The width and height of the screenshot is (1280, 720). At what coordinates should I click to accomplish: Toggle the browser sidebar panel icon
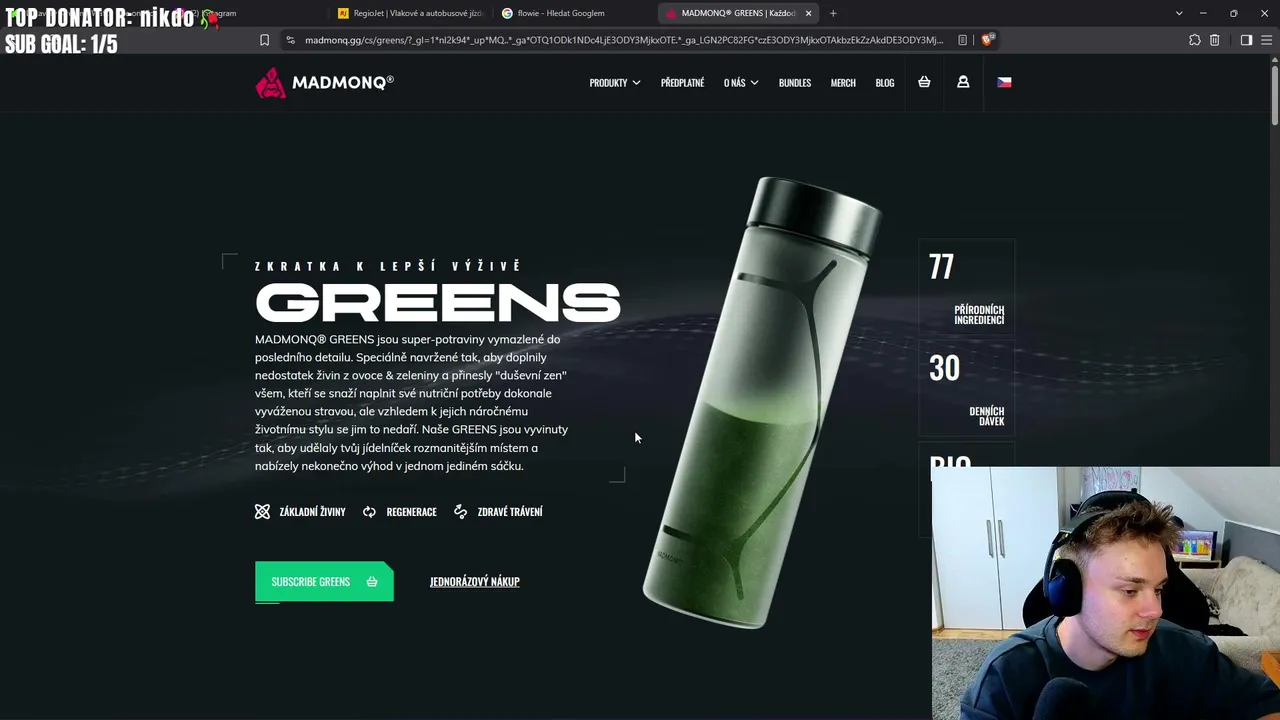click(1246, 40)
